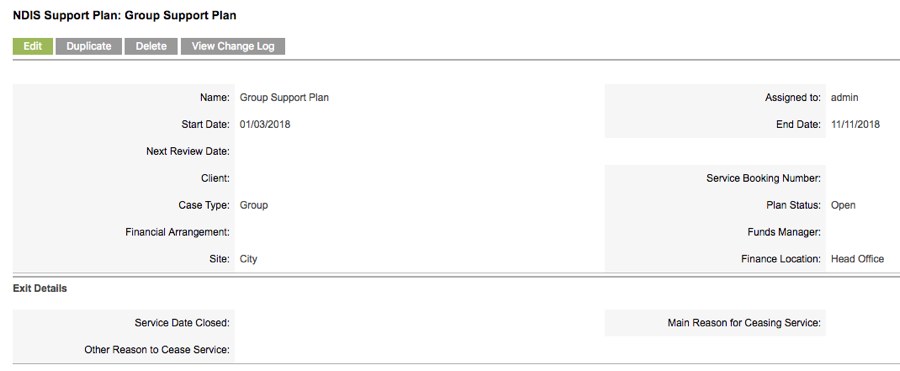Click the NDIS Support Plan page title
900x371 pixels.
[x=125, y=16]
